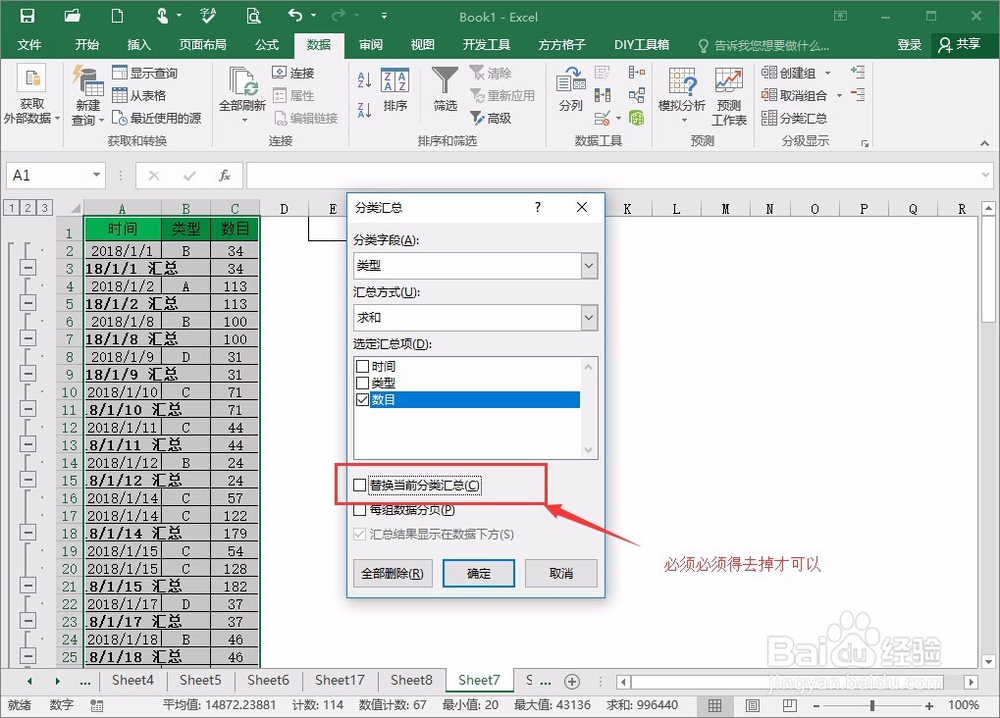1000x718 pixels.
Task: Click 取消 in the subtotal dialog
Action: pos(561,573)
